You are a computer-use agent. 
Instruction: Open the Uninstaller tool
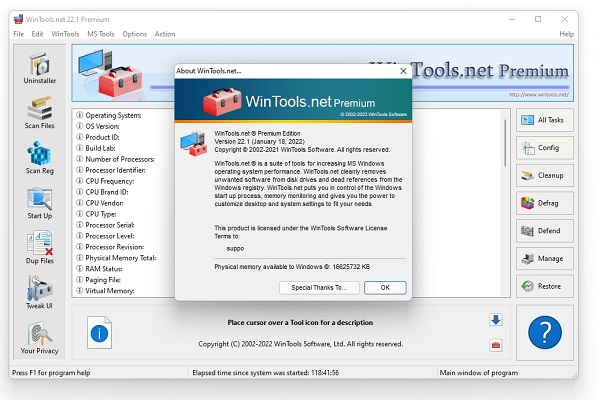pyautogui.click(x=39, y=68)
